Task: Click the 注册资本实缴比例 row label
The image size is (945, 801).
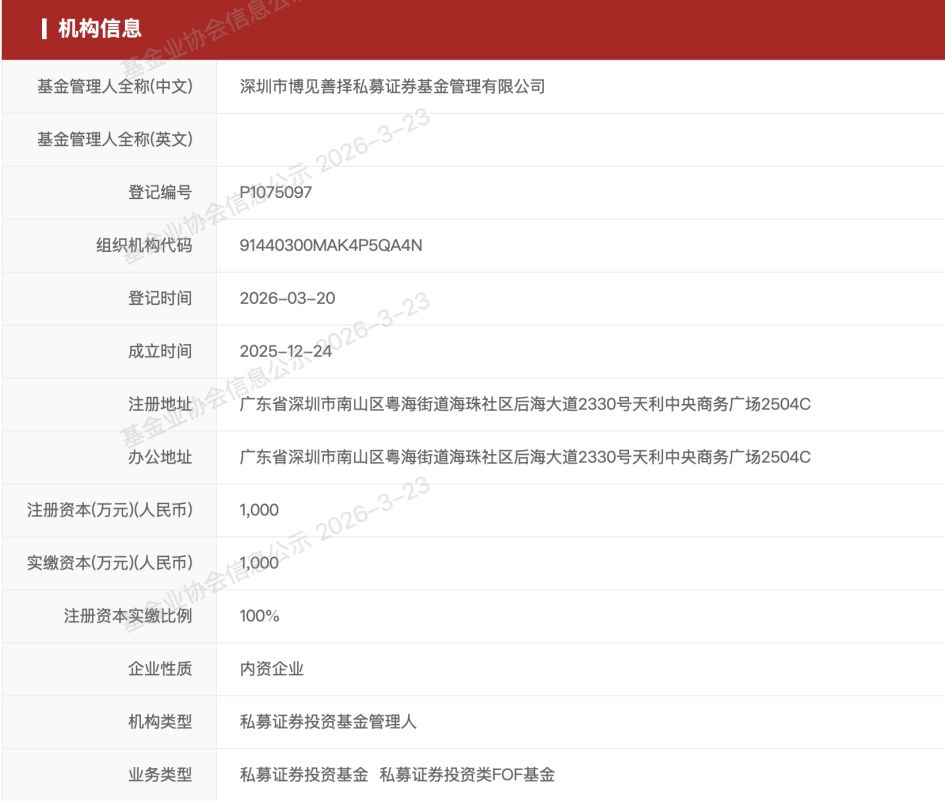Action: coord(127,617)
